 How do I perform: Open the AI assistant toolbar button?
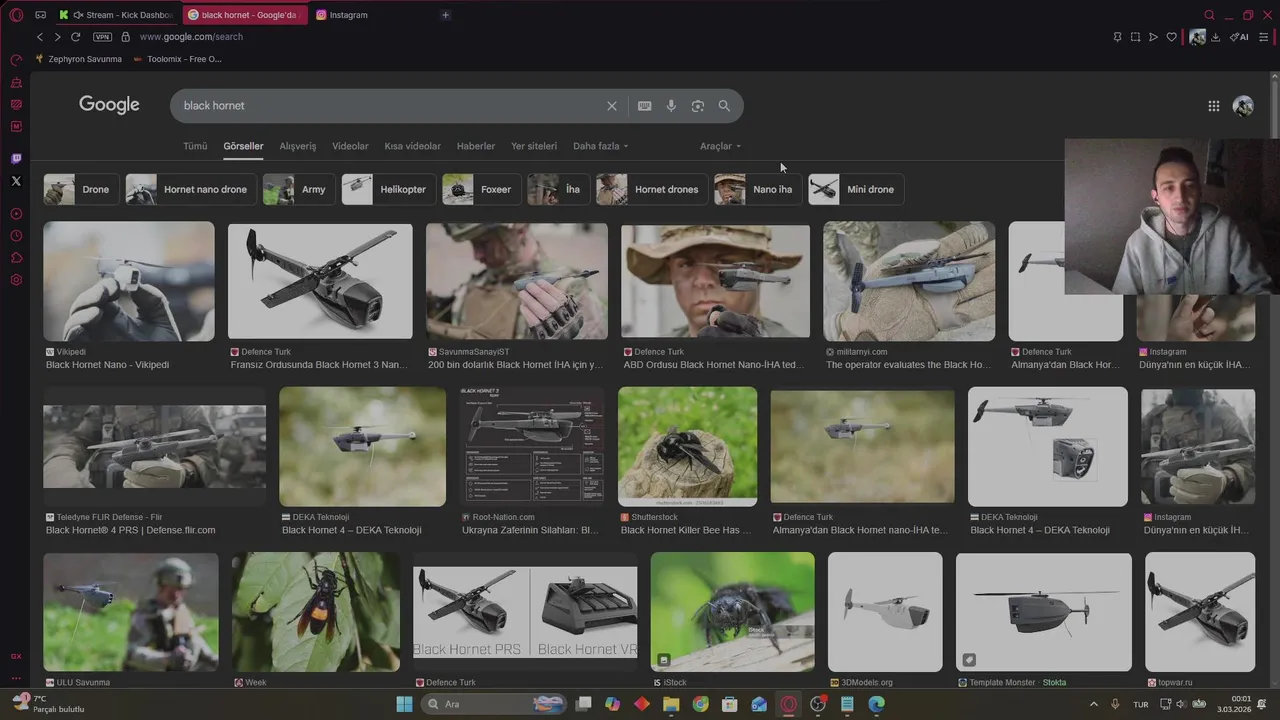point(1239,37)
